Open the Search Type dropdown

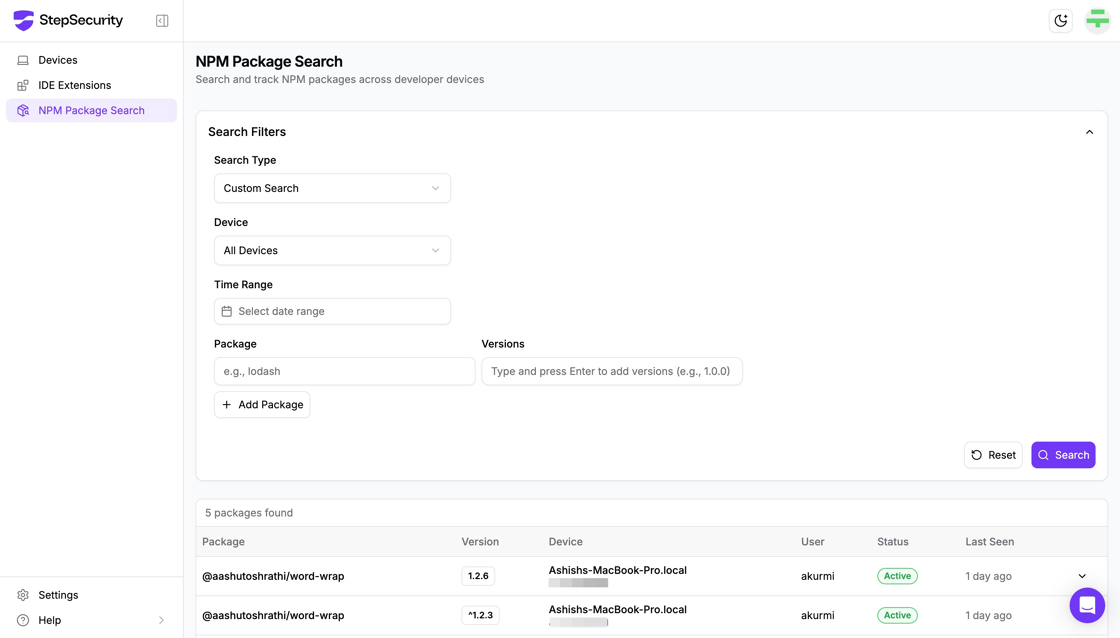pyautogui.click(x=332, y=188)
